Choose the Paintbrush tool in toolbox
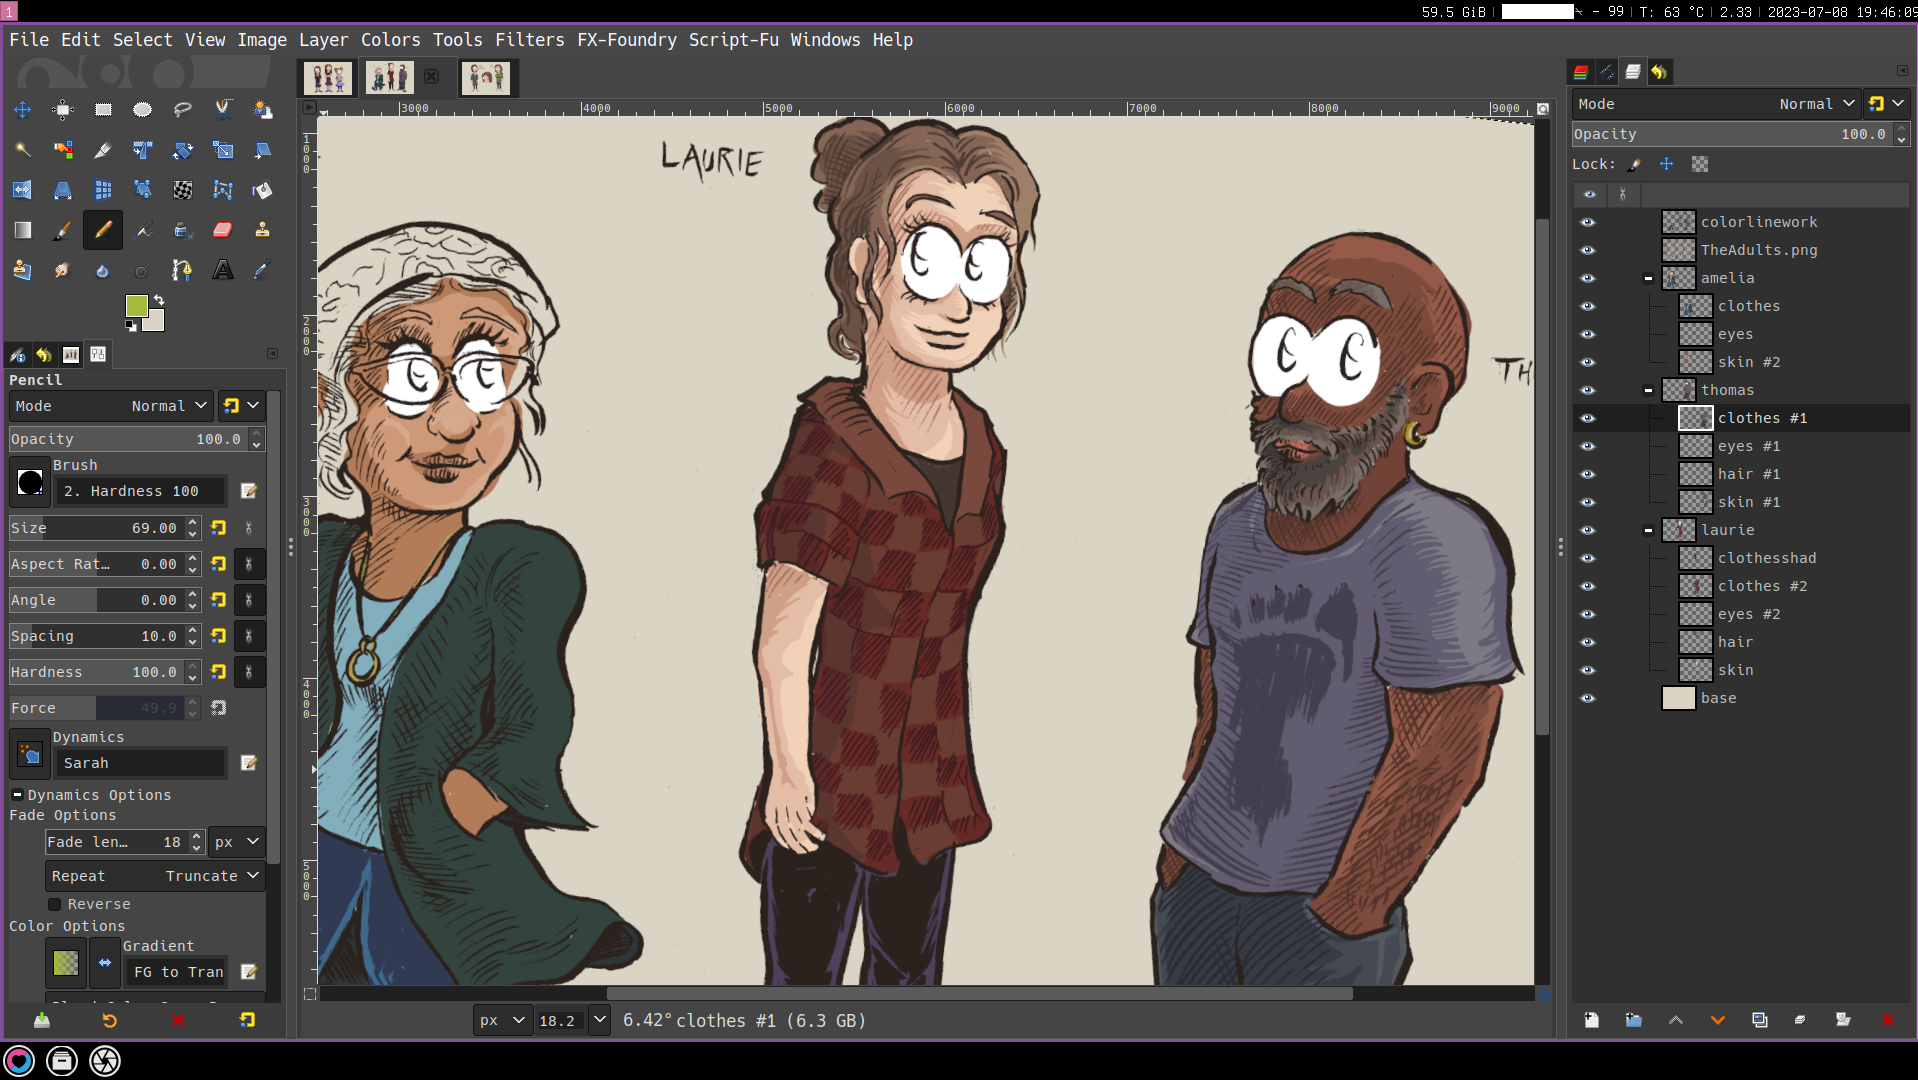This screenshot has height=1080, width=1918. (x=62, y=230)
